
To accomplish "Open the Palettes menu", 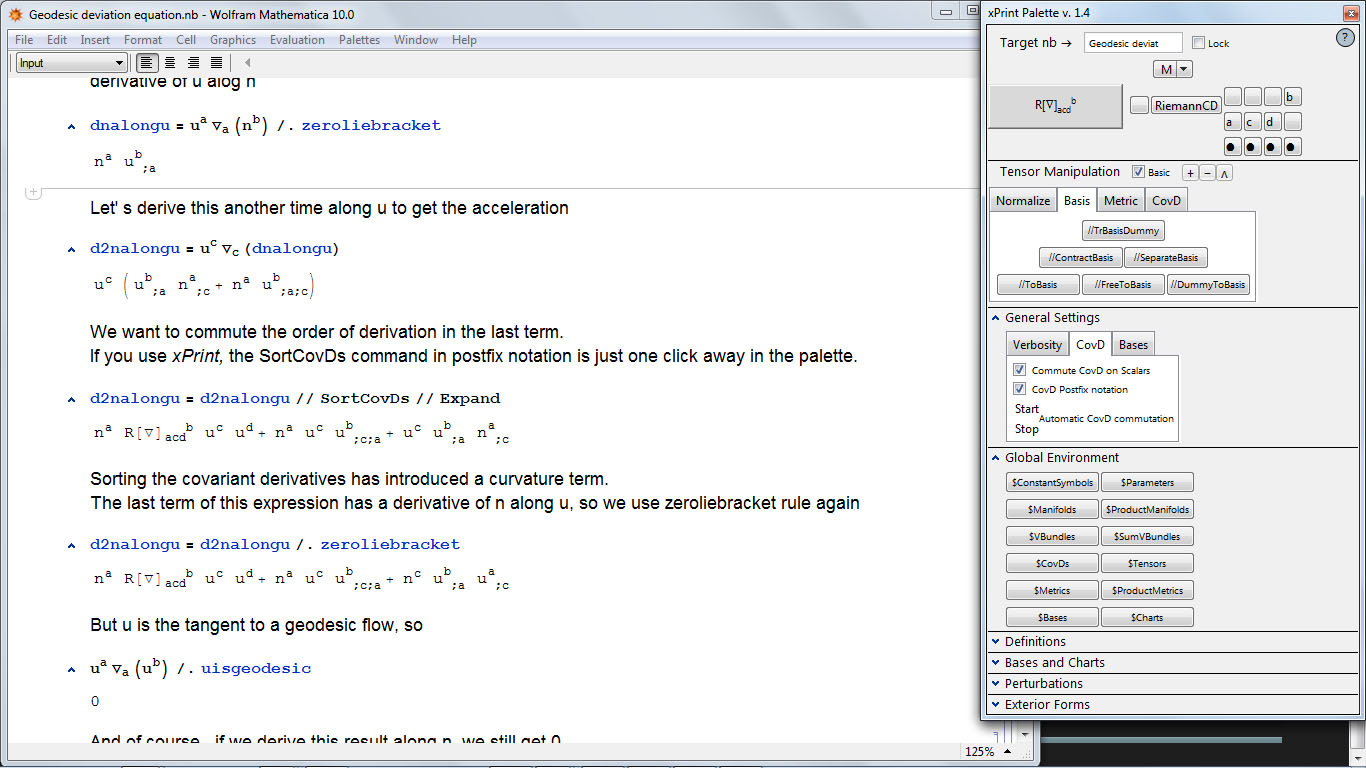I will click(x=359, y=40).
